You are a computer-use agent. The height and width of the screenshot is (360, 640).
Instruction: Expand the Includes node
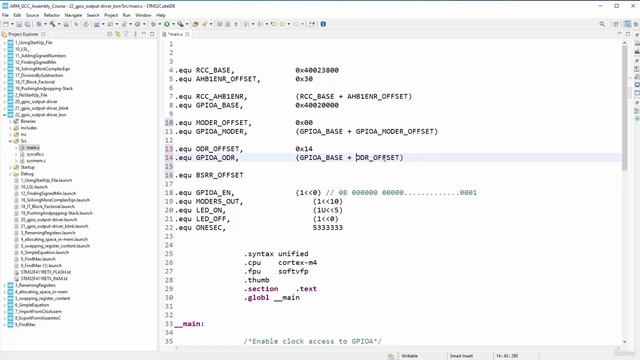tap(10, 128)
